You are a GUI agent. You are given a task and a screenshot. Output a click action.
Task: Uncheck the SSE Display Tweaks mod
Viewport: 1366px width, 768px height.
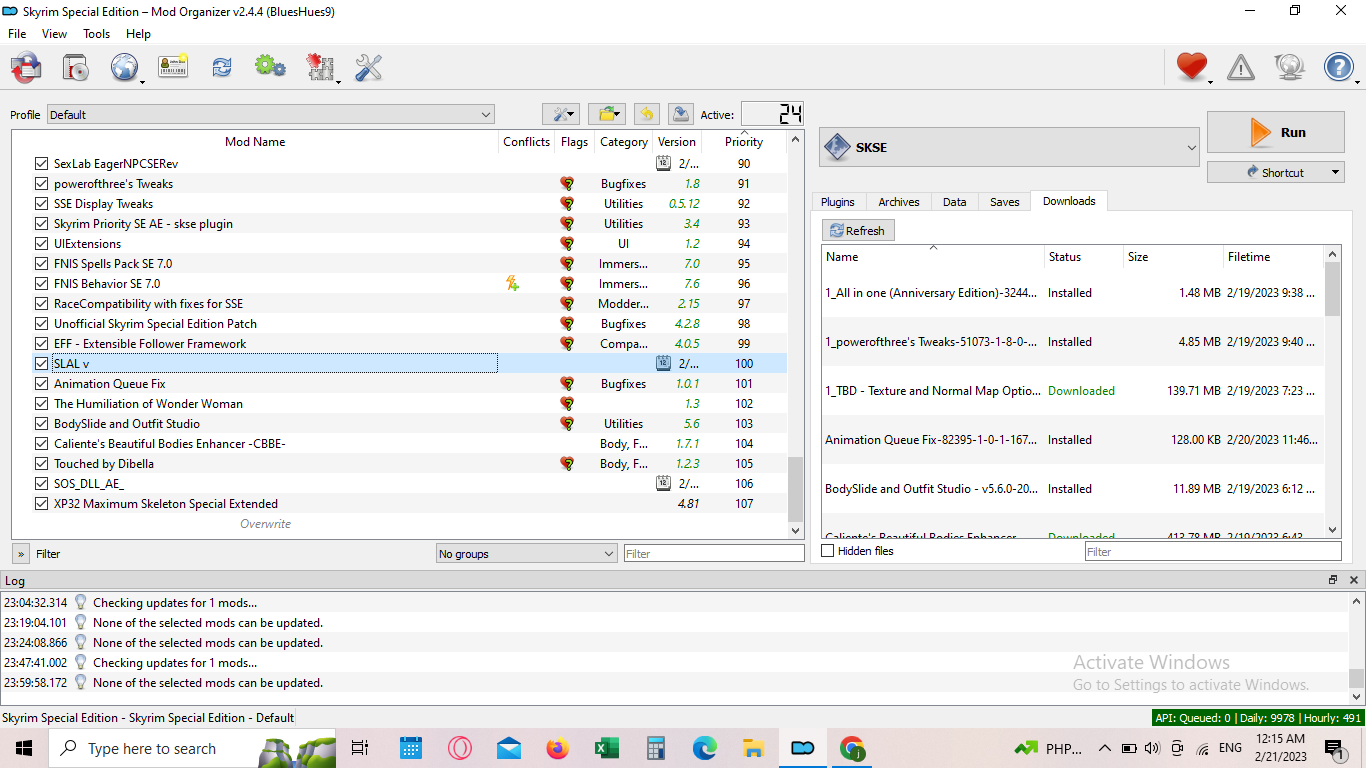41,204
